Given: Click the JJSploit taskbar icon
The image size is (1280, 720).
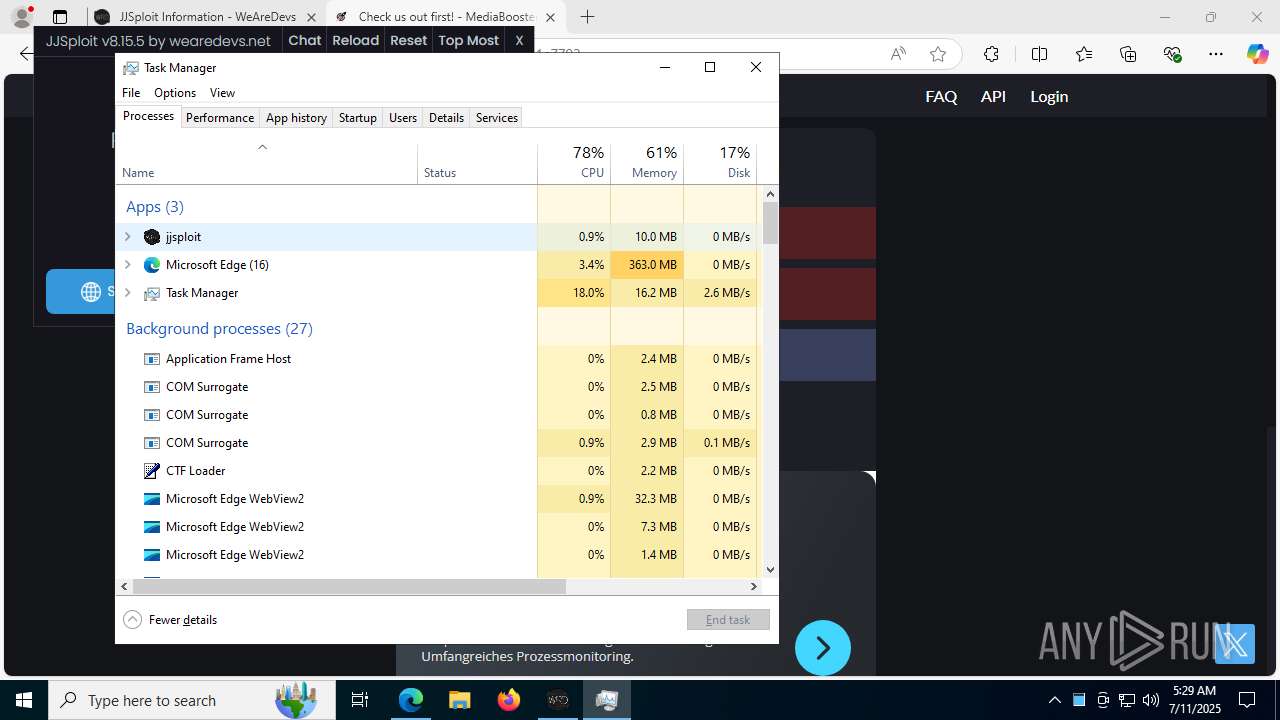Looking at the screenshot, I should pos(557,700).
